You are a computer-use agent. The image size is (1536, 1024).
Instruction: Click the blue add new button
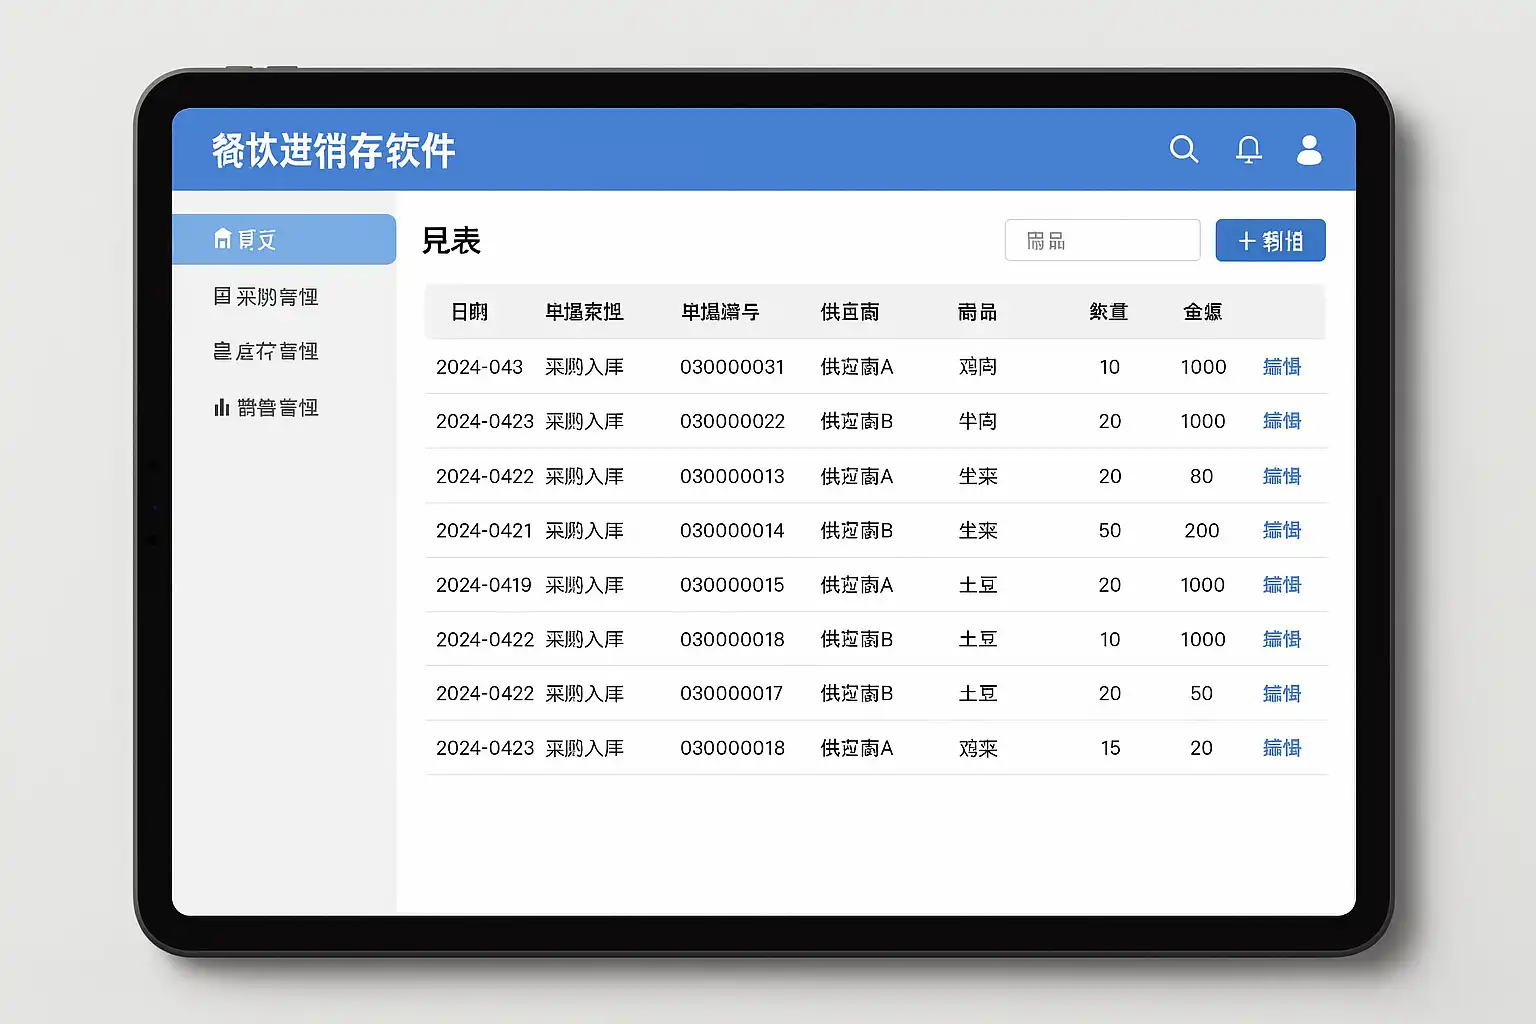click(x=1270, y=241)
